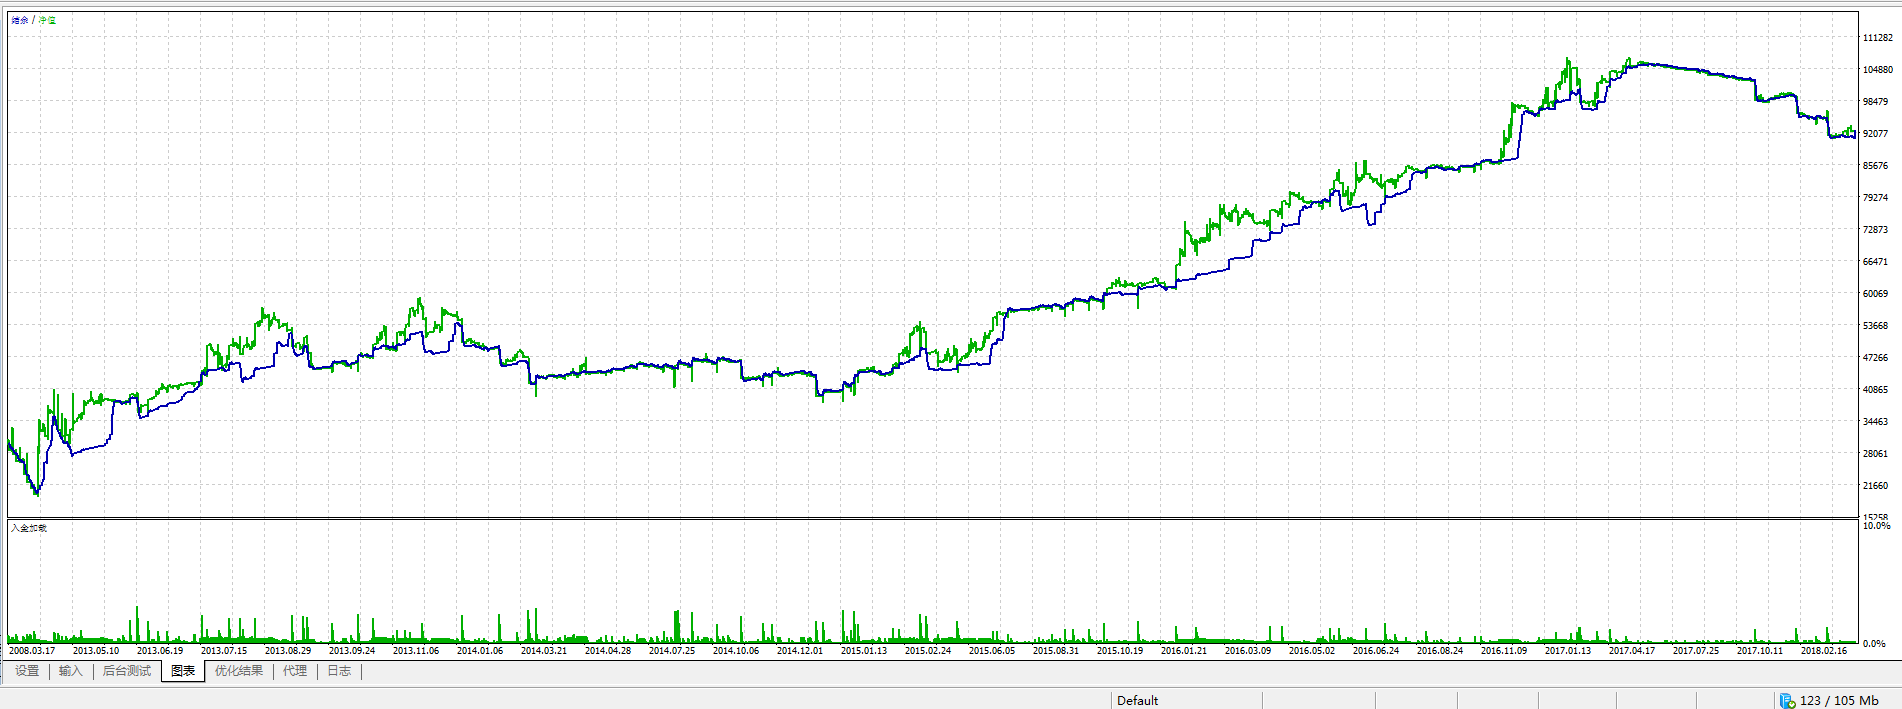Viewport: 1902px width, 709px height.
Task: Click the blue 结余 balance legend label
Action: (x=20, y=20)
